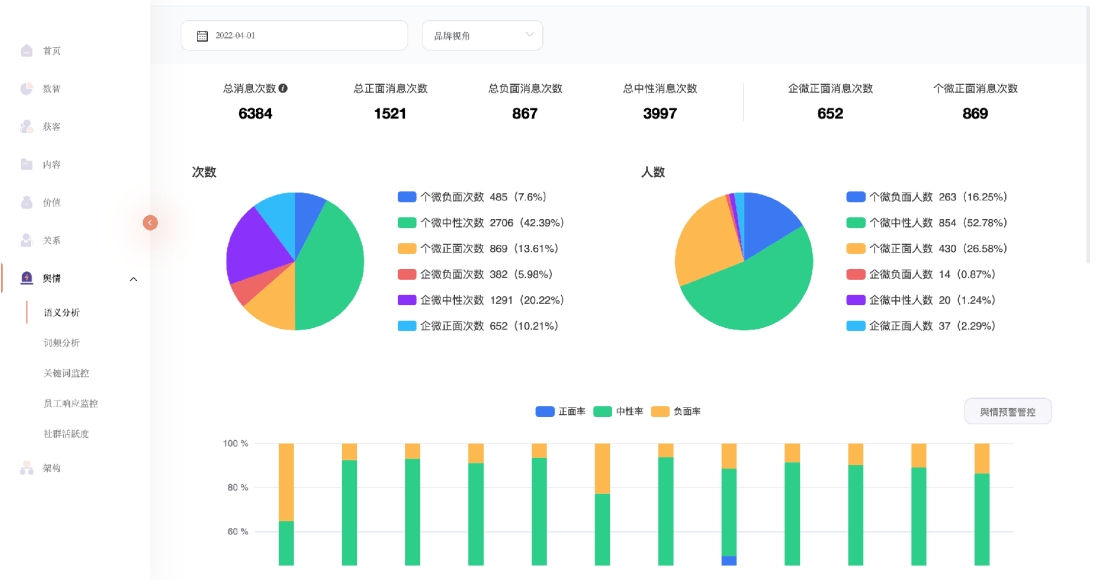Open the 关系 person icon in sidebar
This screenshot has width=1100, height=586.
point(27,240)
